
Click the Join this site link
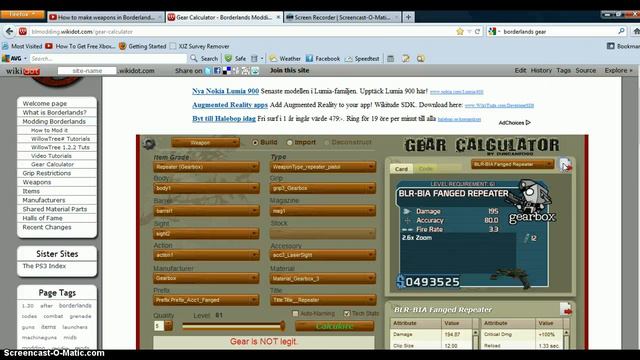[x=289, y=70]
